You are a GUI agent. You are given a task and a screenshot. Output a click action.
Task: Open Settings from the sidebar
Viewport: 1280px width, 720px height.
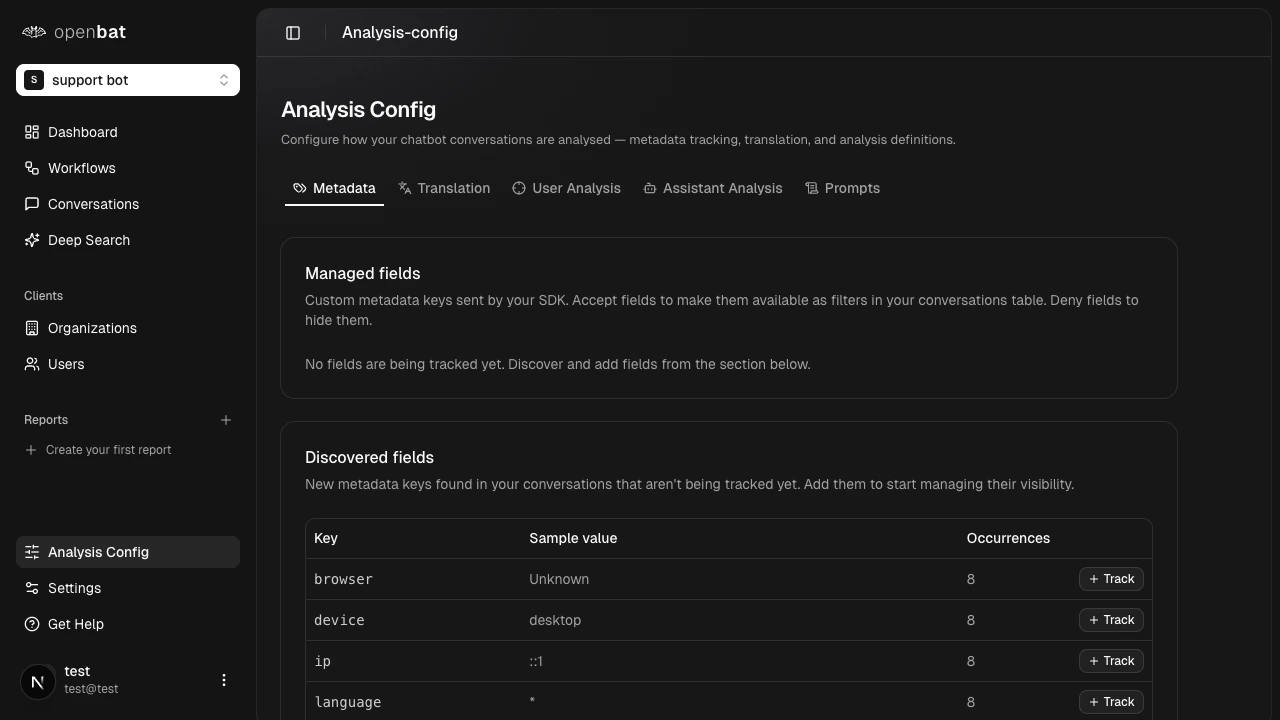point(74,588)
